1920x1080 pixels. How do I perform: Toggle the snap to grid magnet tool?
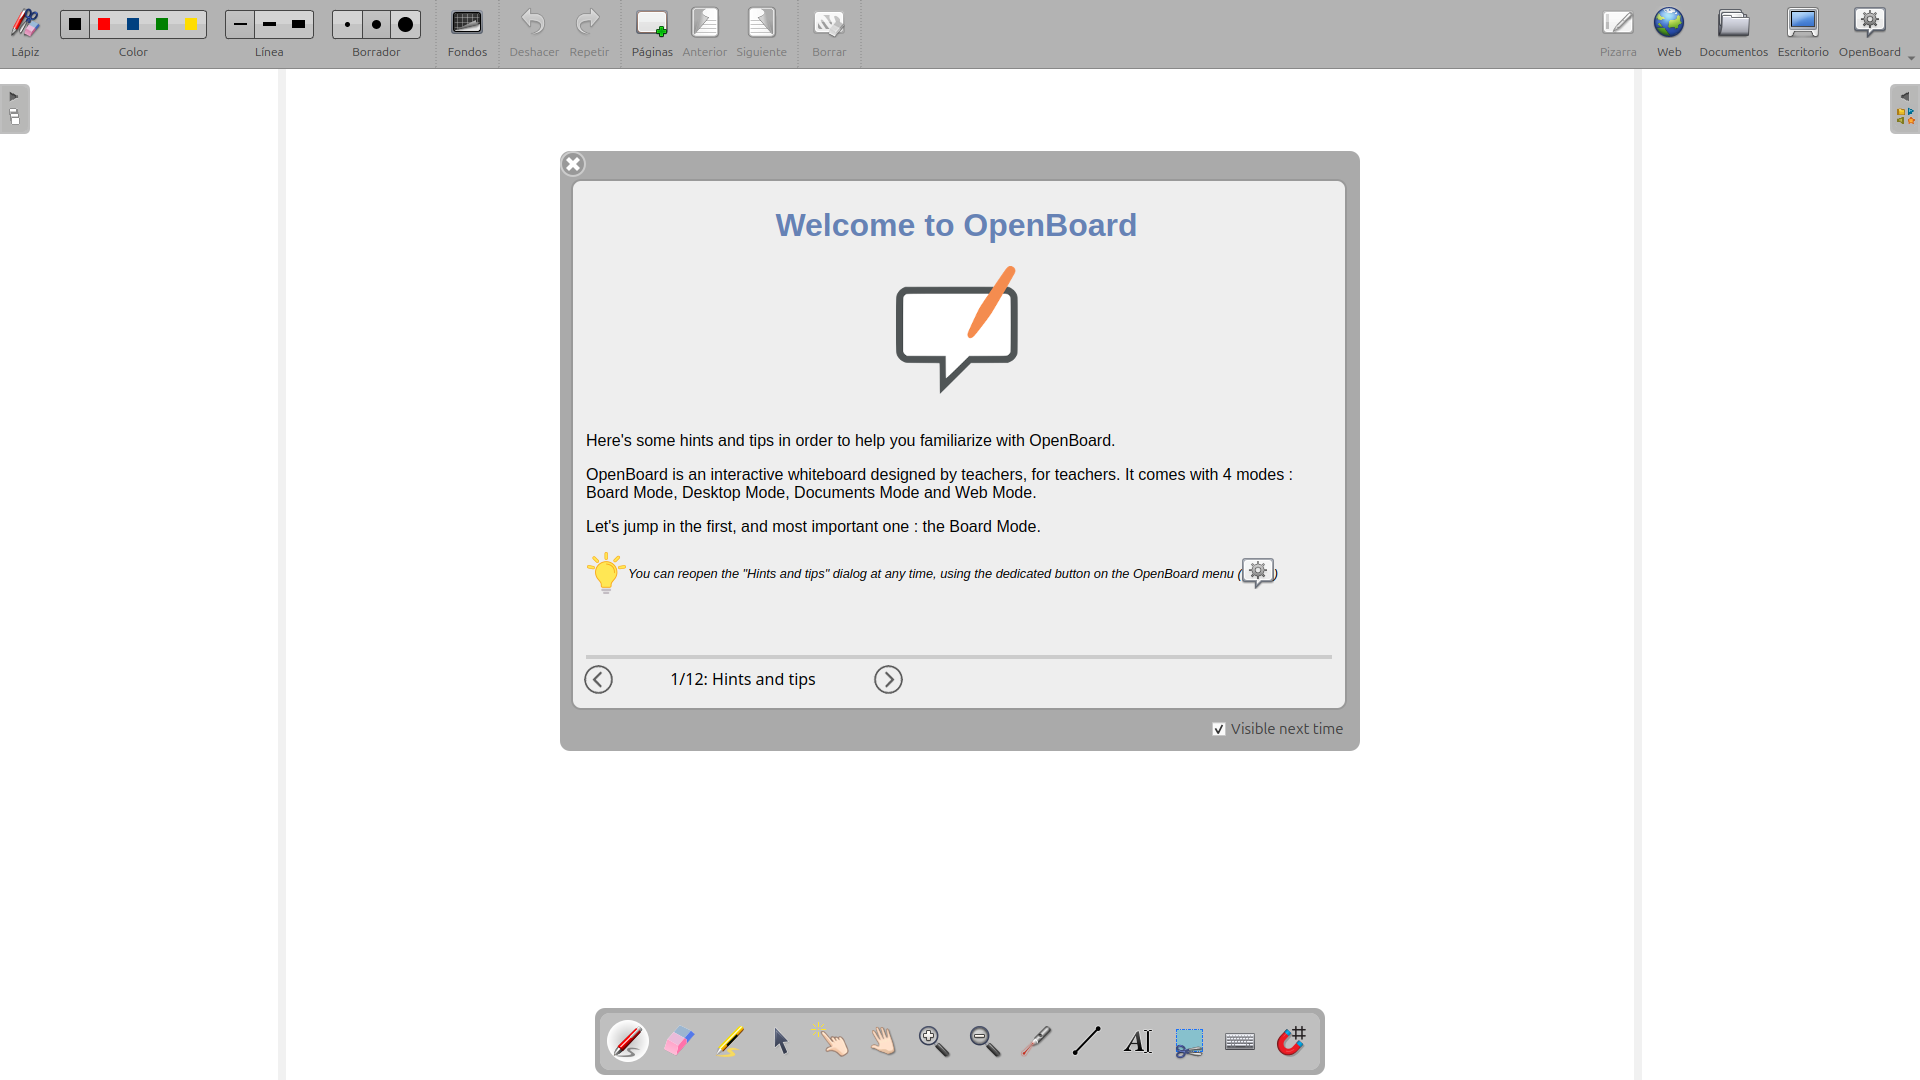point(1291,1042)
